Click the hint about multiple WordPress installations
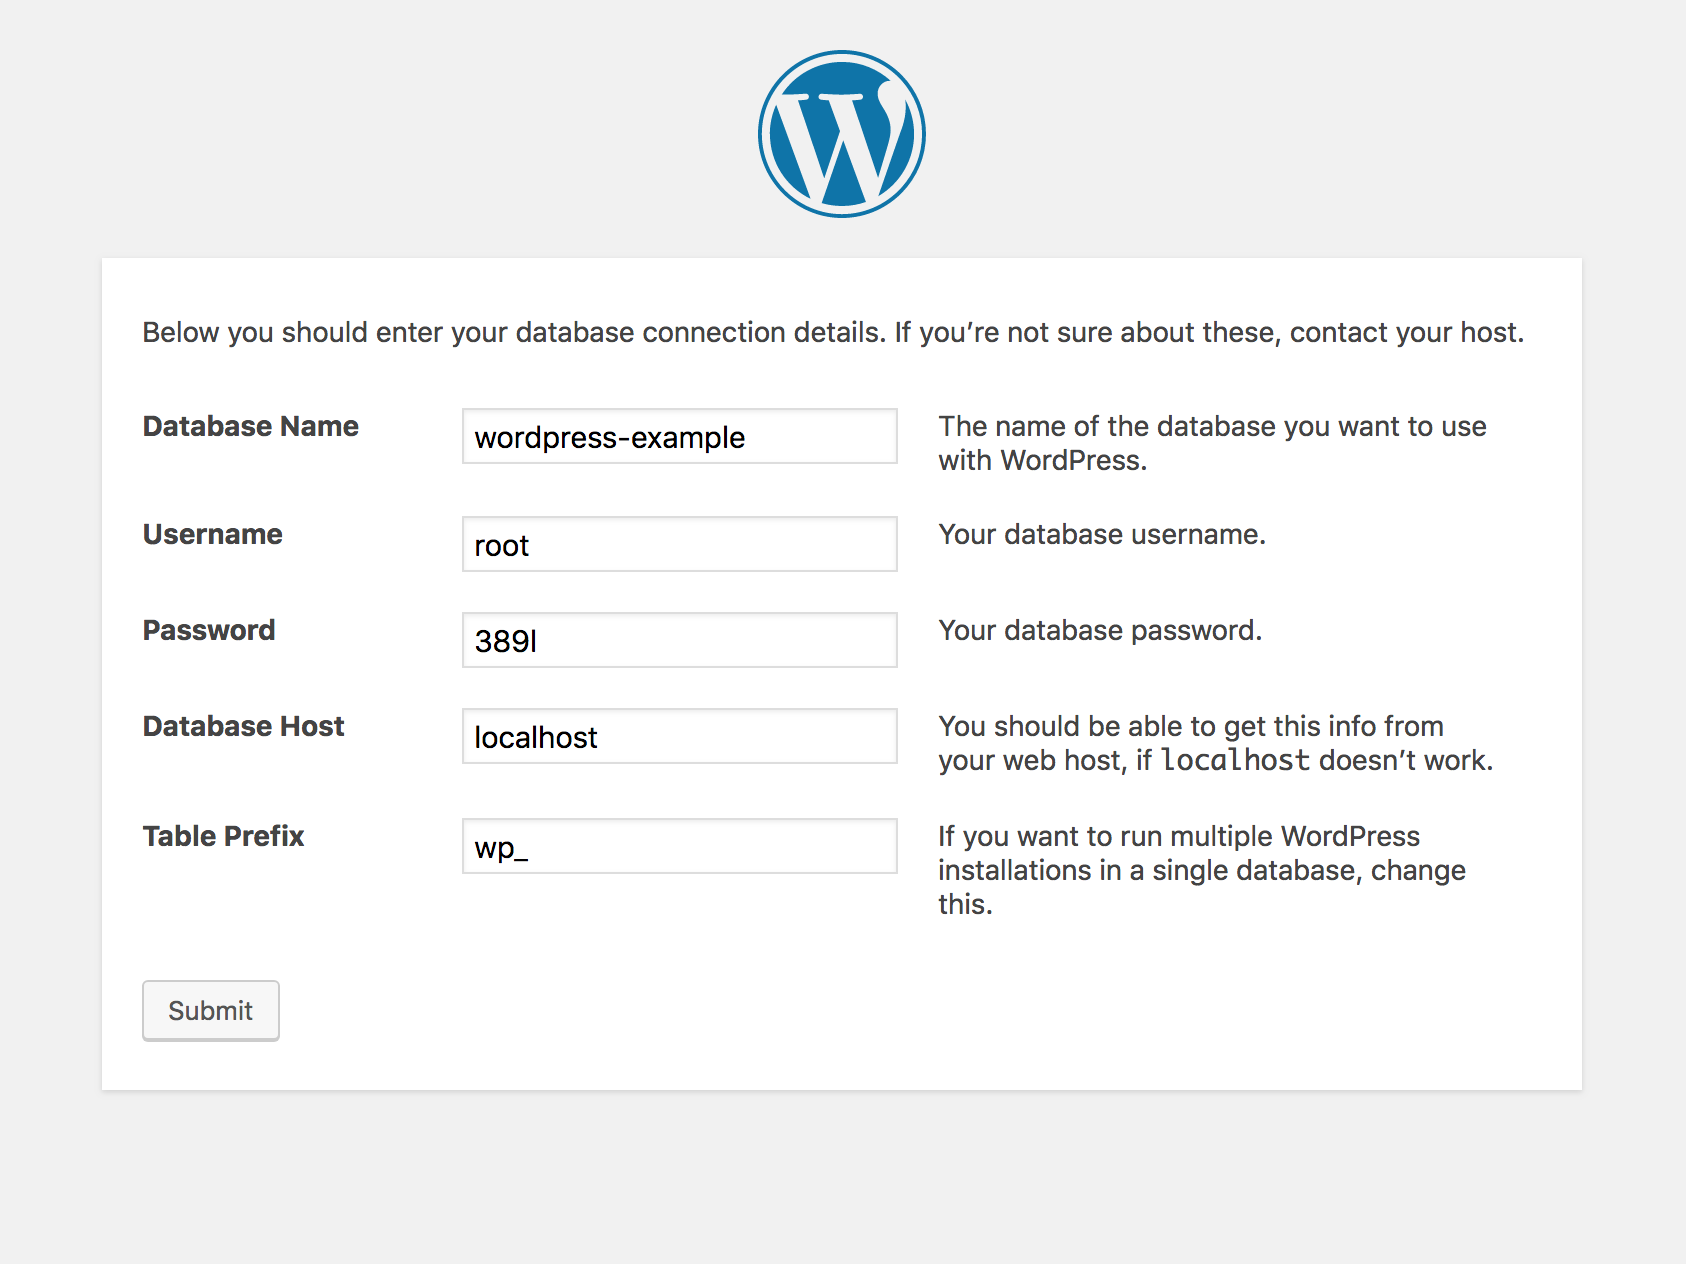This screenshot has height=1264, width=1686. 1200,854
